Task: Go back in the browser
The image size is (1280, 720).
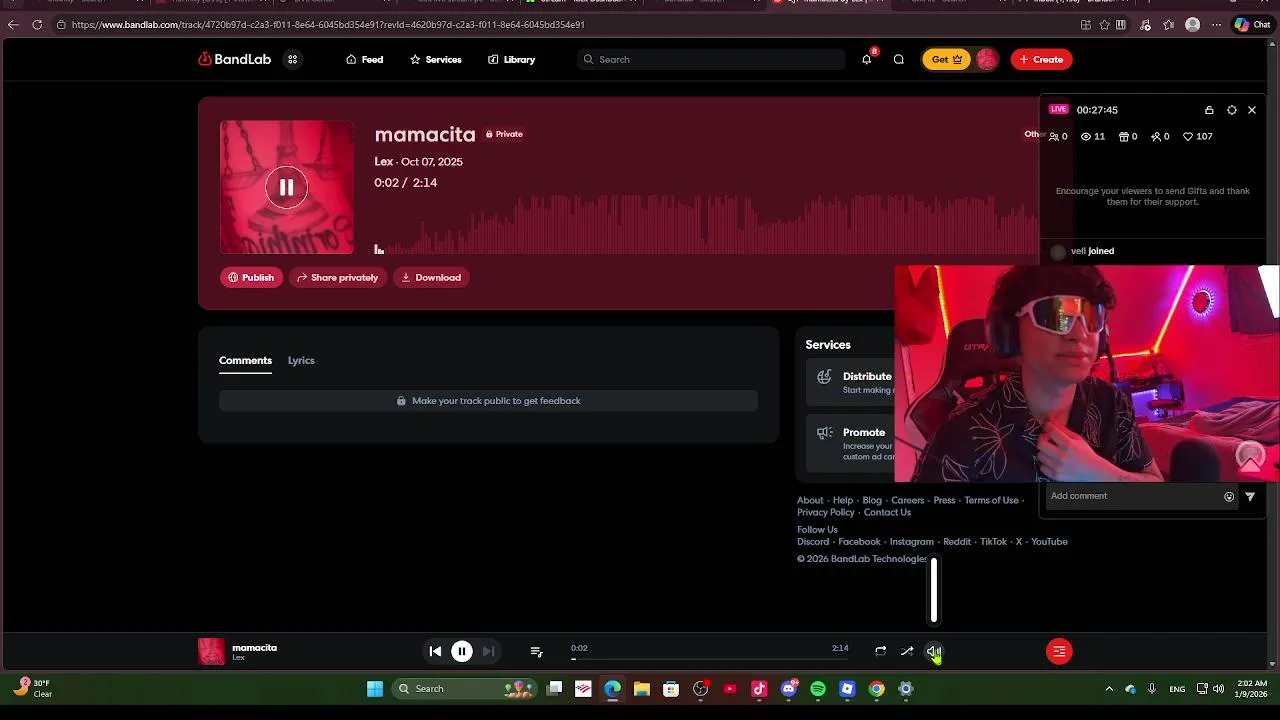Action: point(13,24)
